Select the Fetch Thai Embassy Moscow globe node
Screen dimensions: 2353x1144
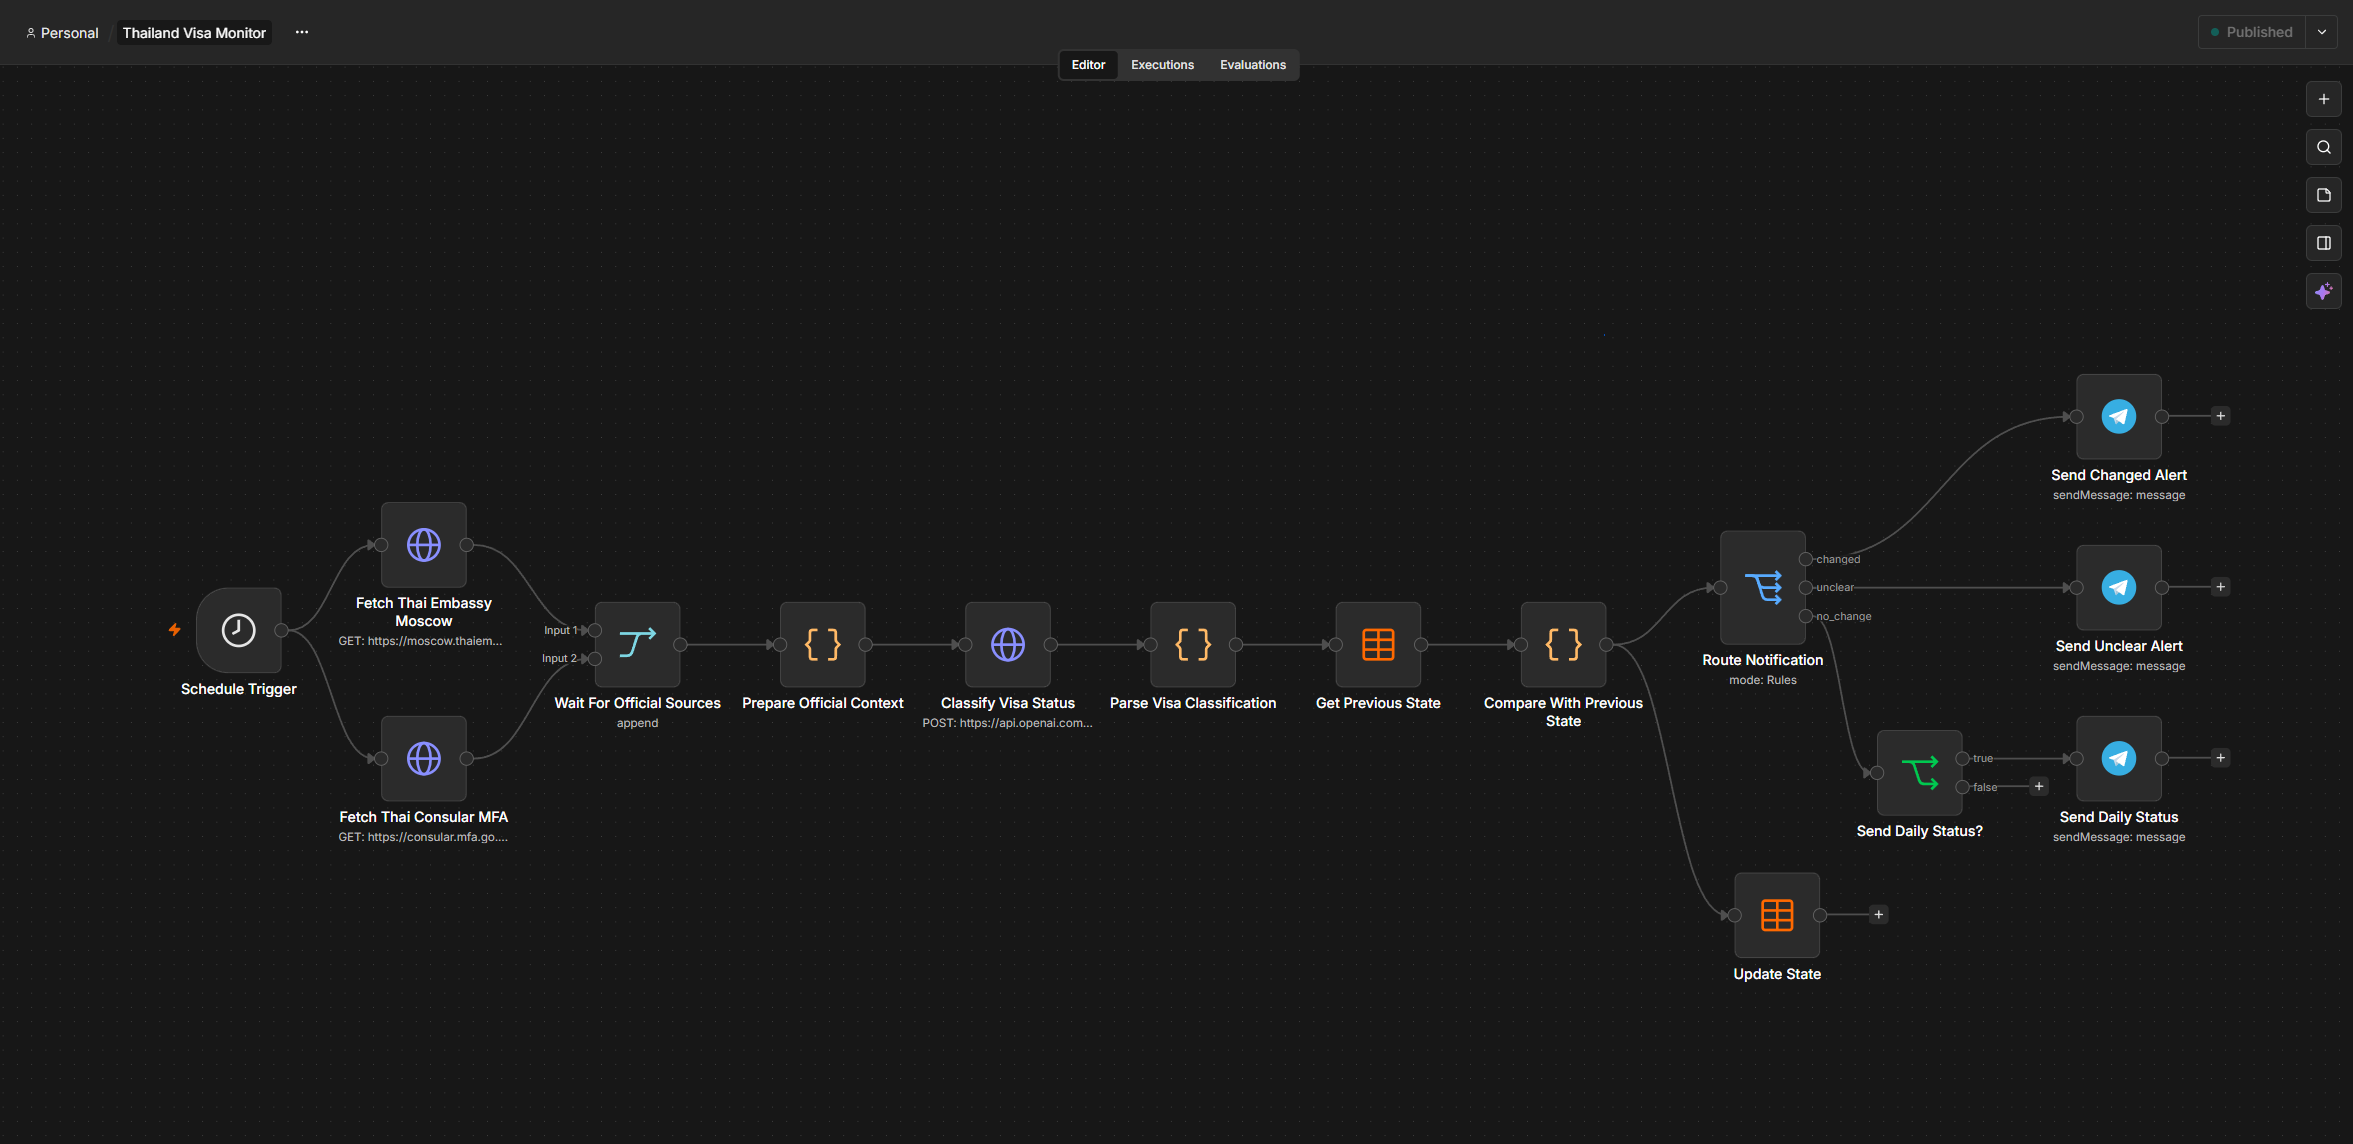point(424,545)
